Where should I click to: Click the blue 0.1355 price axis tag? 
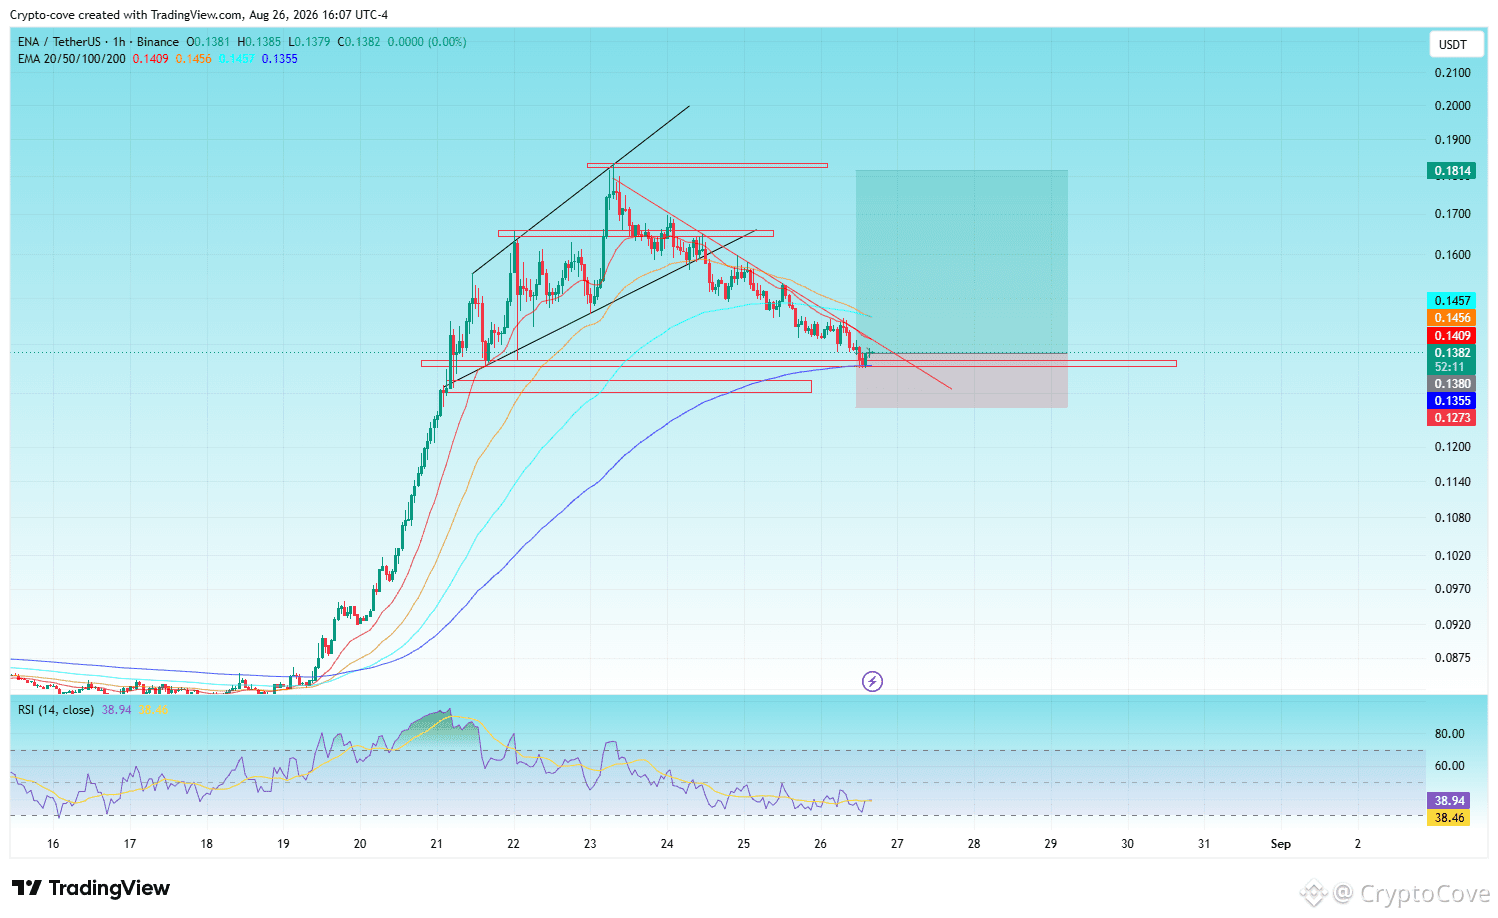click(1452, 401)
